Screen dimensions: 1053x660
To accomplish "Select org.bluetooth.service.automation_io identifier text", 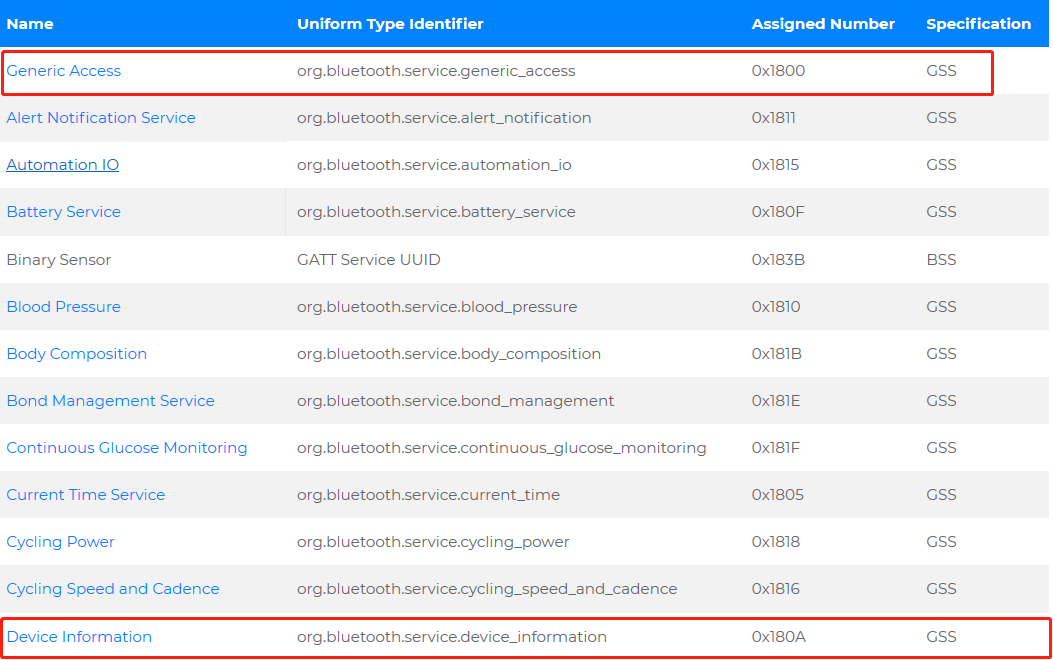I will tap(434, 164).
